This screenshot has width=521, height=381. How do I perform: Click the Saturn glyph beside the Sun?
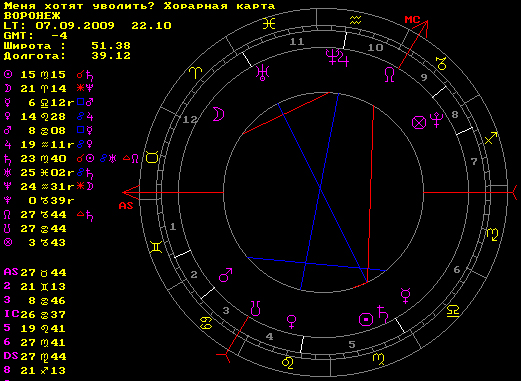382,314
